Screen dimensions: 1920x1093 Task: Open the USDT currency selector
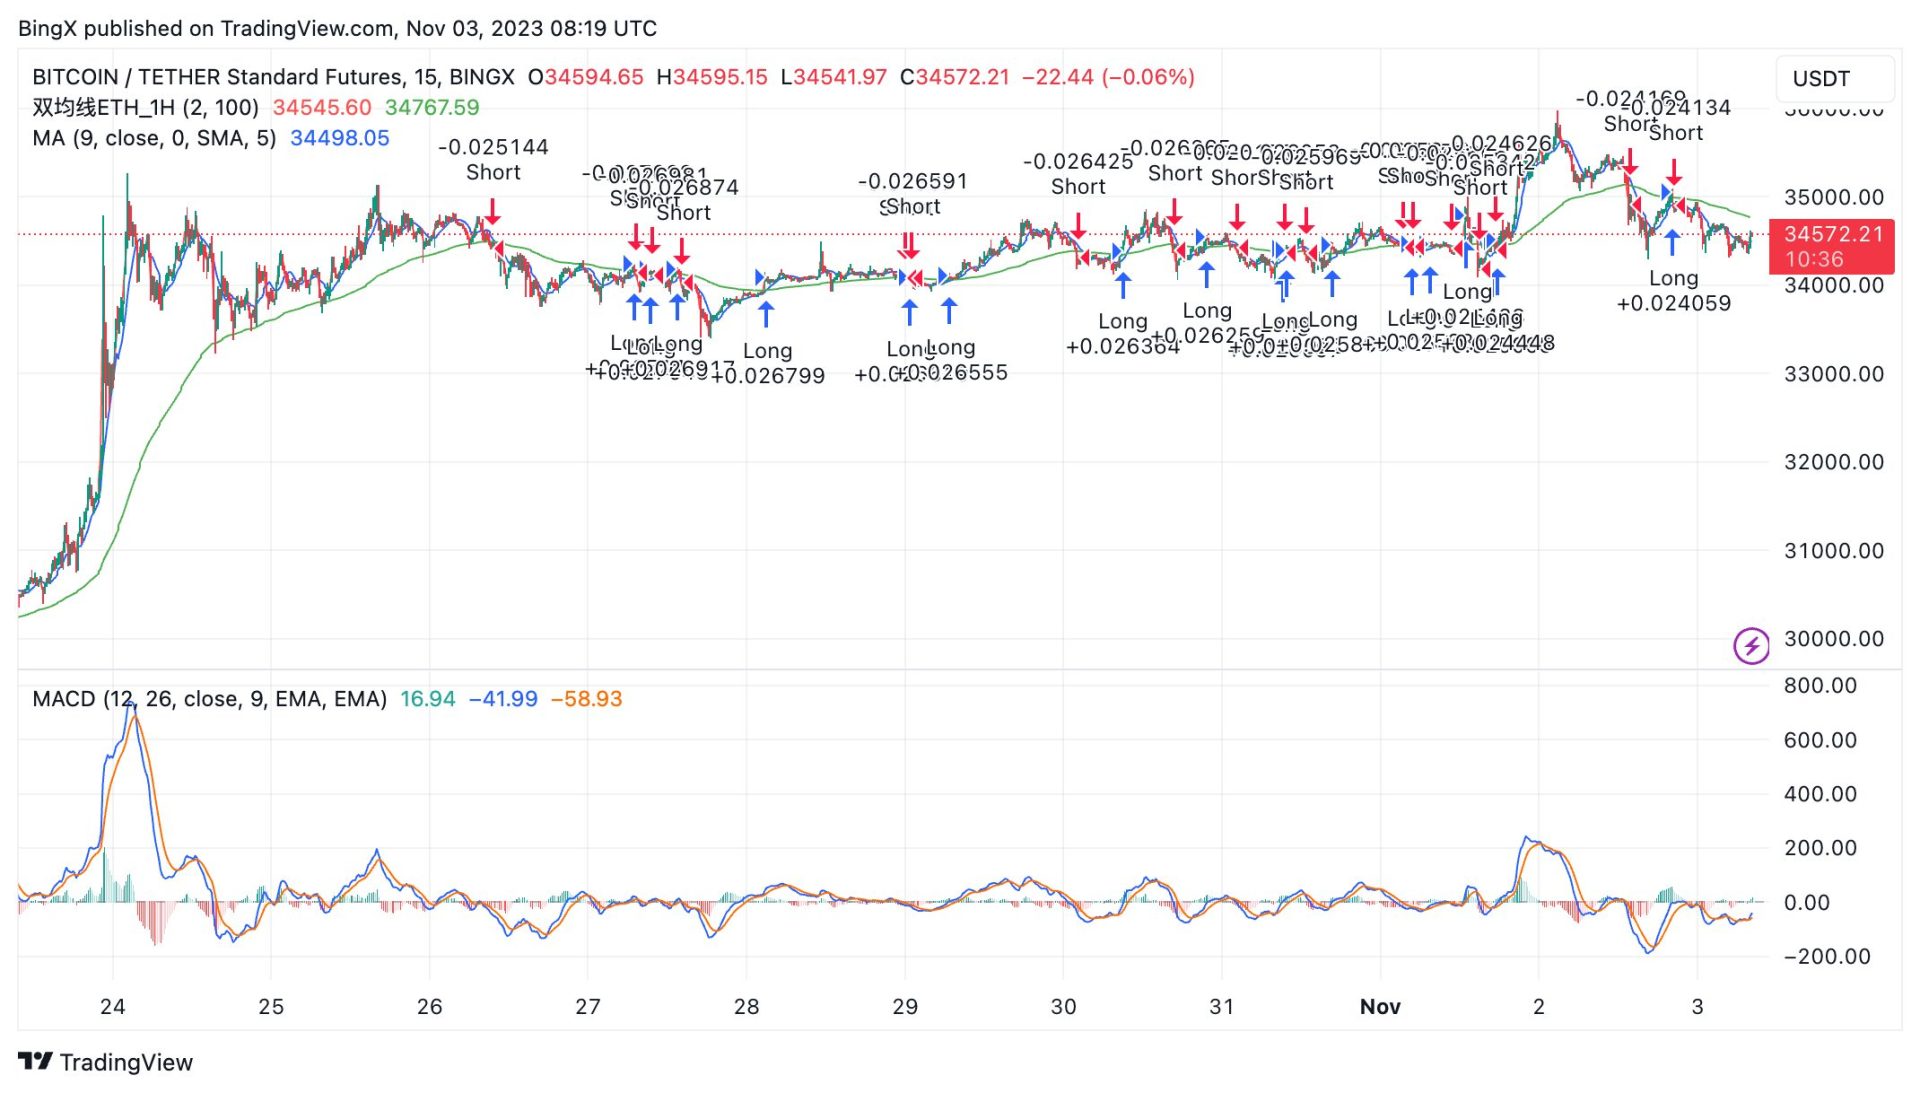pos(1833,78)
